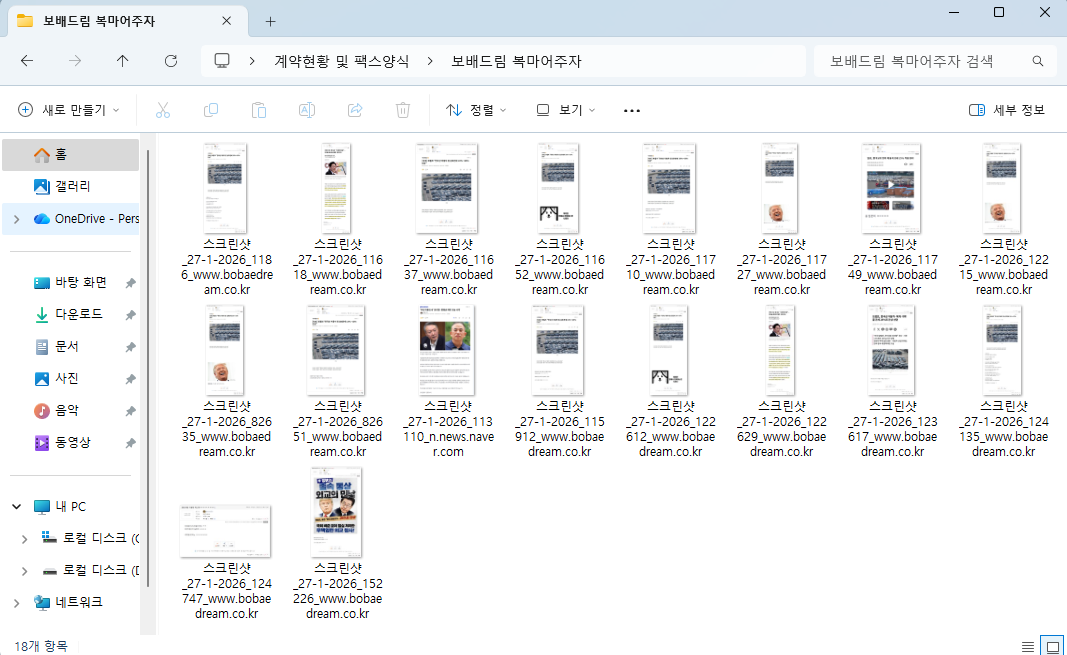Go up one folder level

click(x=123, y=61)
